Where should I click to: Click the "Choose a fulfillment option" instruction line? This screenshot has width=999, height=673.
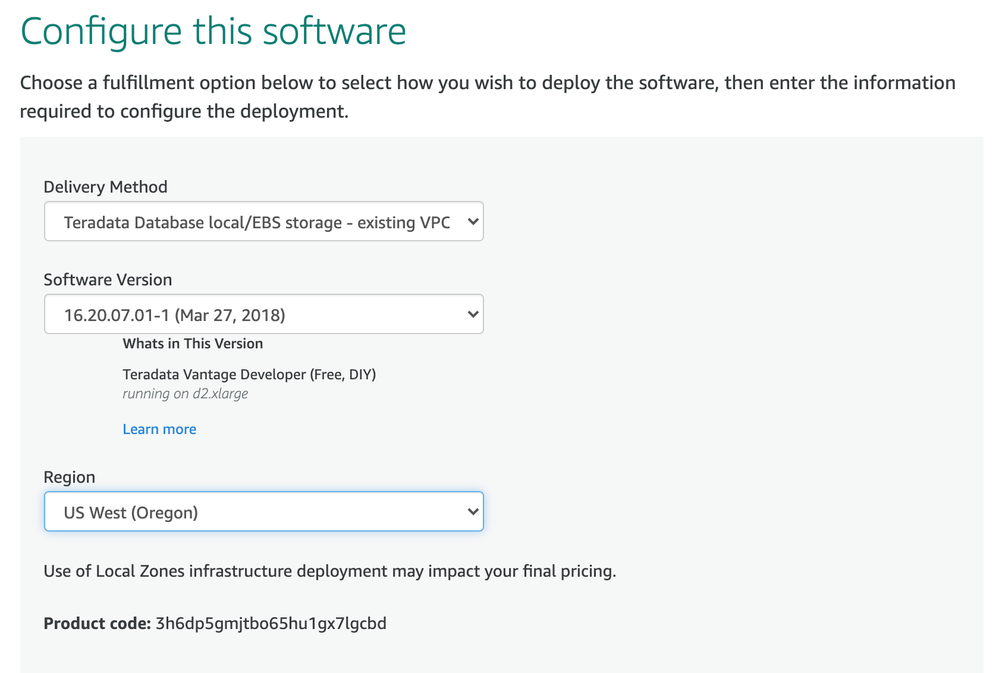tap(487, 83)
